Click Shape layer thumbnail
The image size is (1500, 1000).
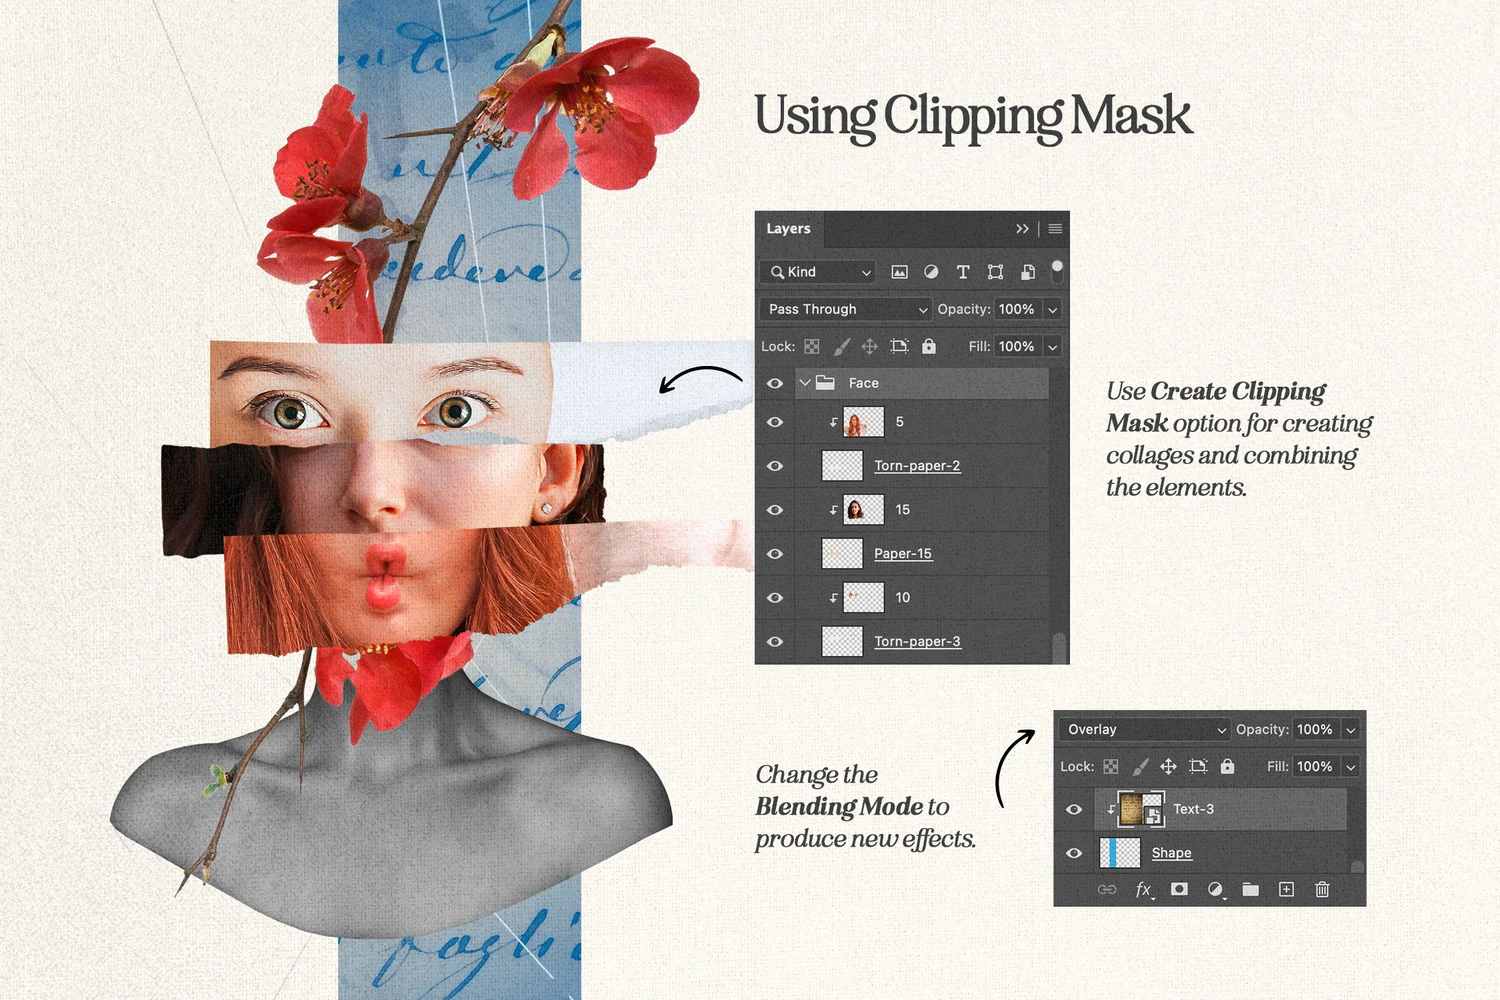(x=1120, y=853)
